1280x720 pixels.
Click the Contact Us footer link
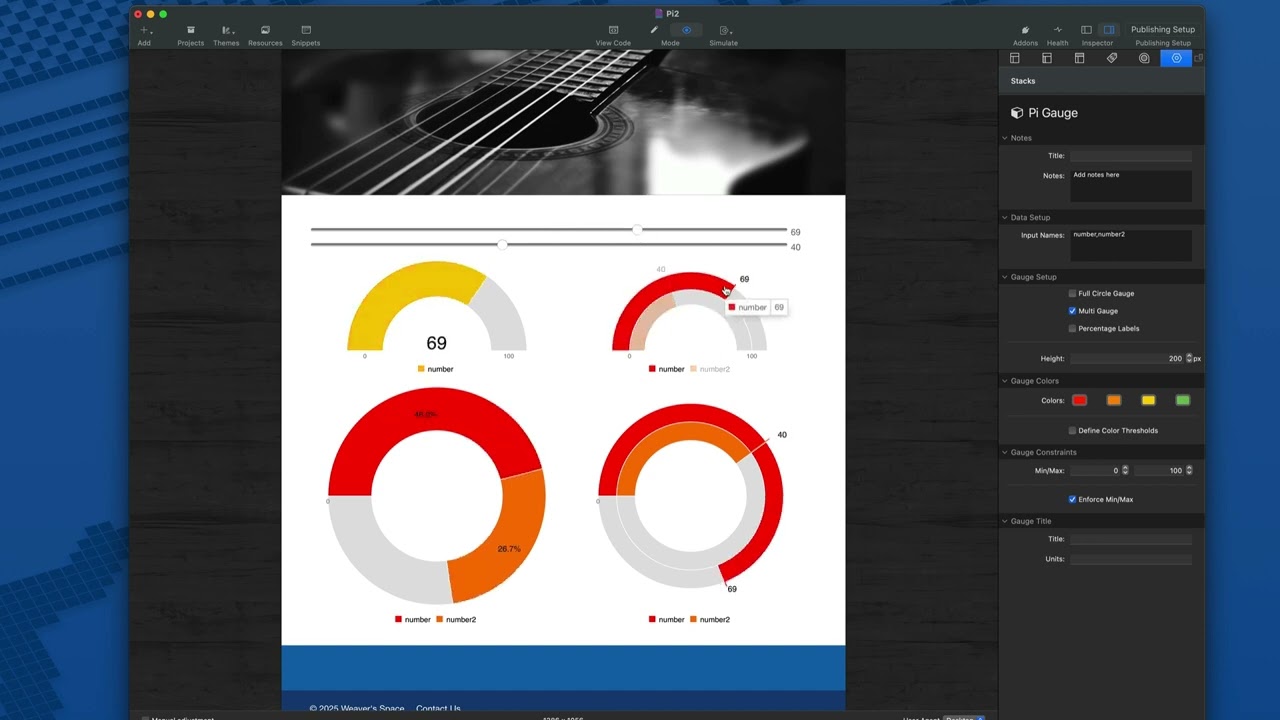[438, 708]
